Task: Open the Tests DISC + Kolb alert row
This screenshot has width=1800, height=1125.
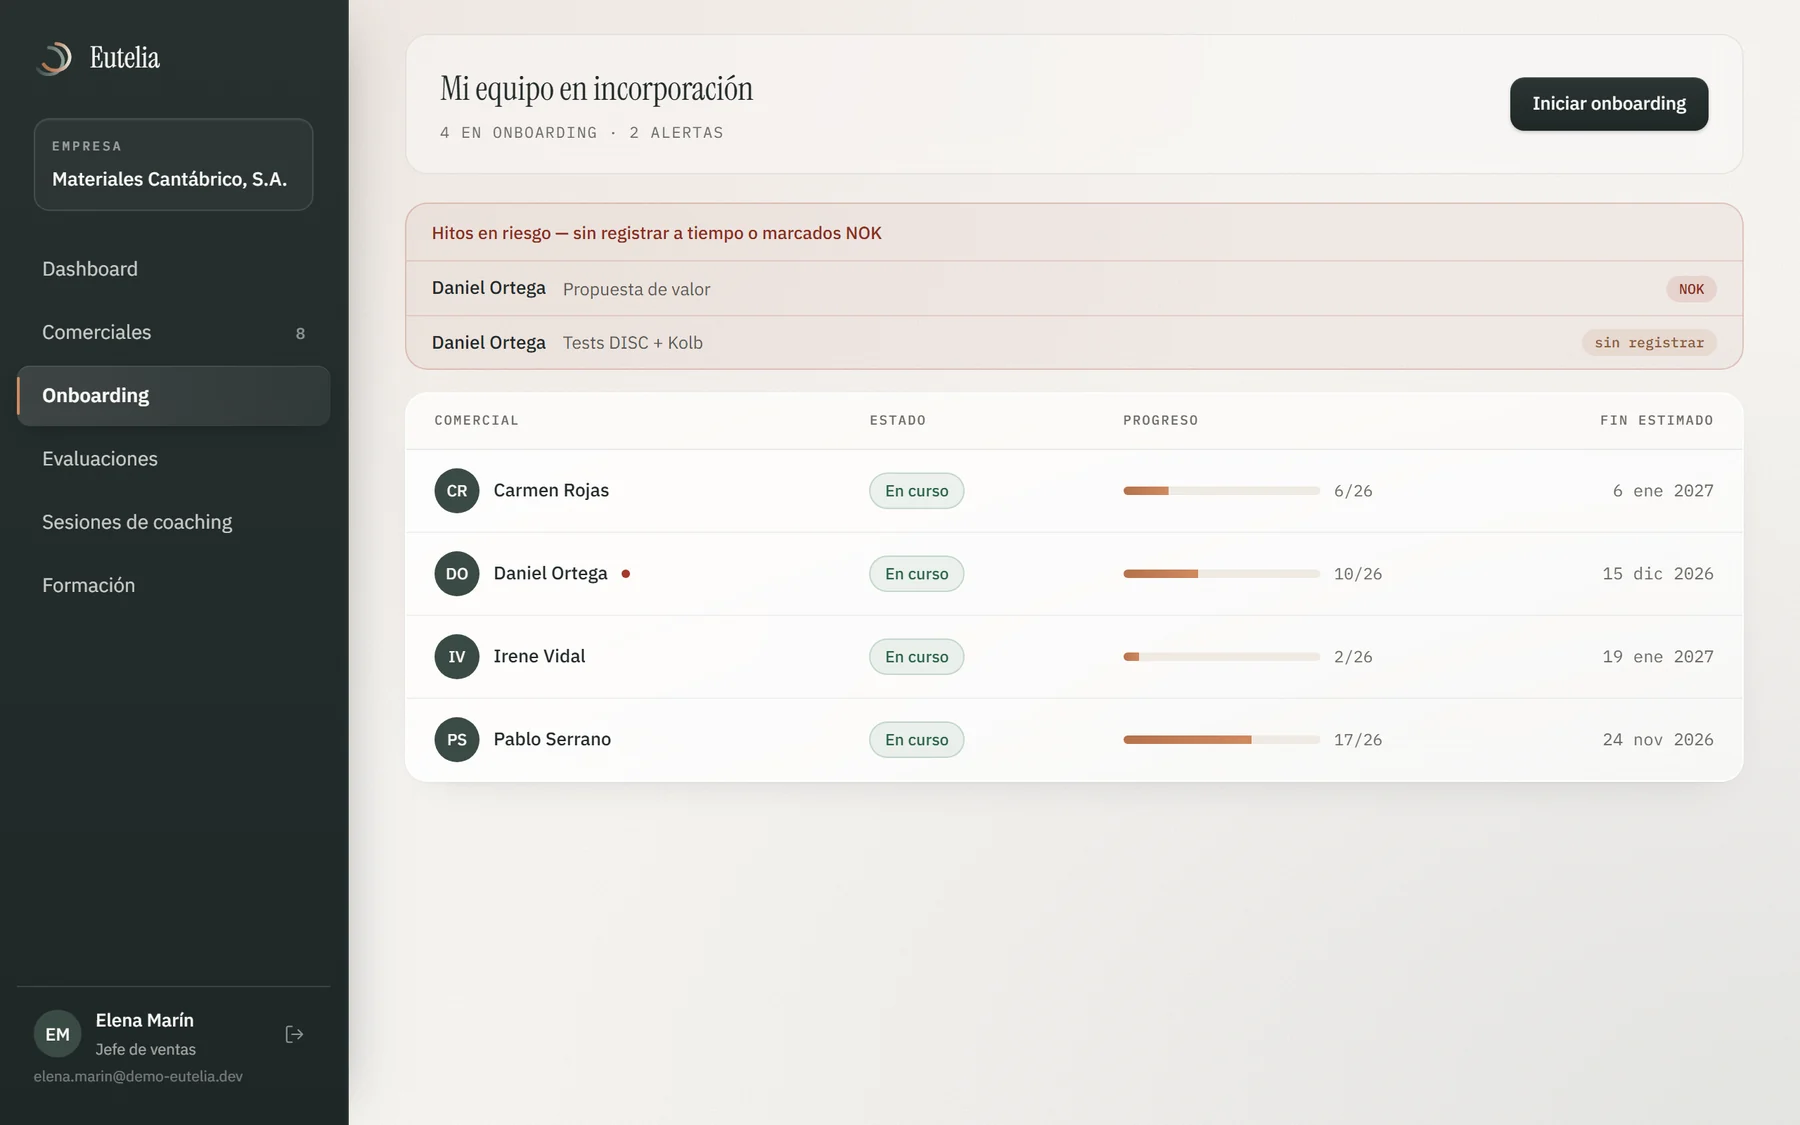Action: click(1074, 343)
